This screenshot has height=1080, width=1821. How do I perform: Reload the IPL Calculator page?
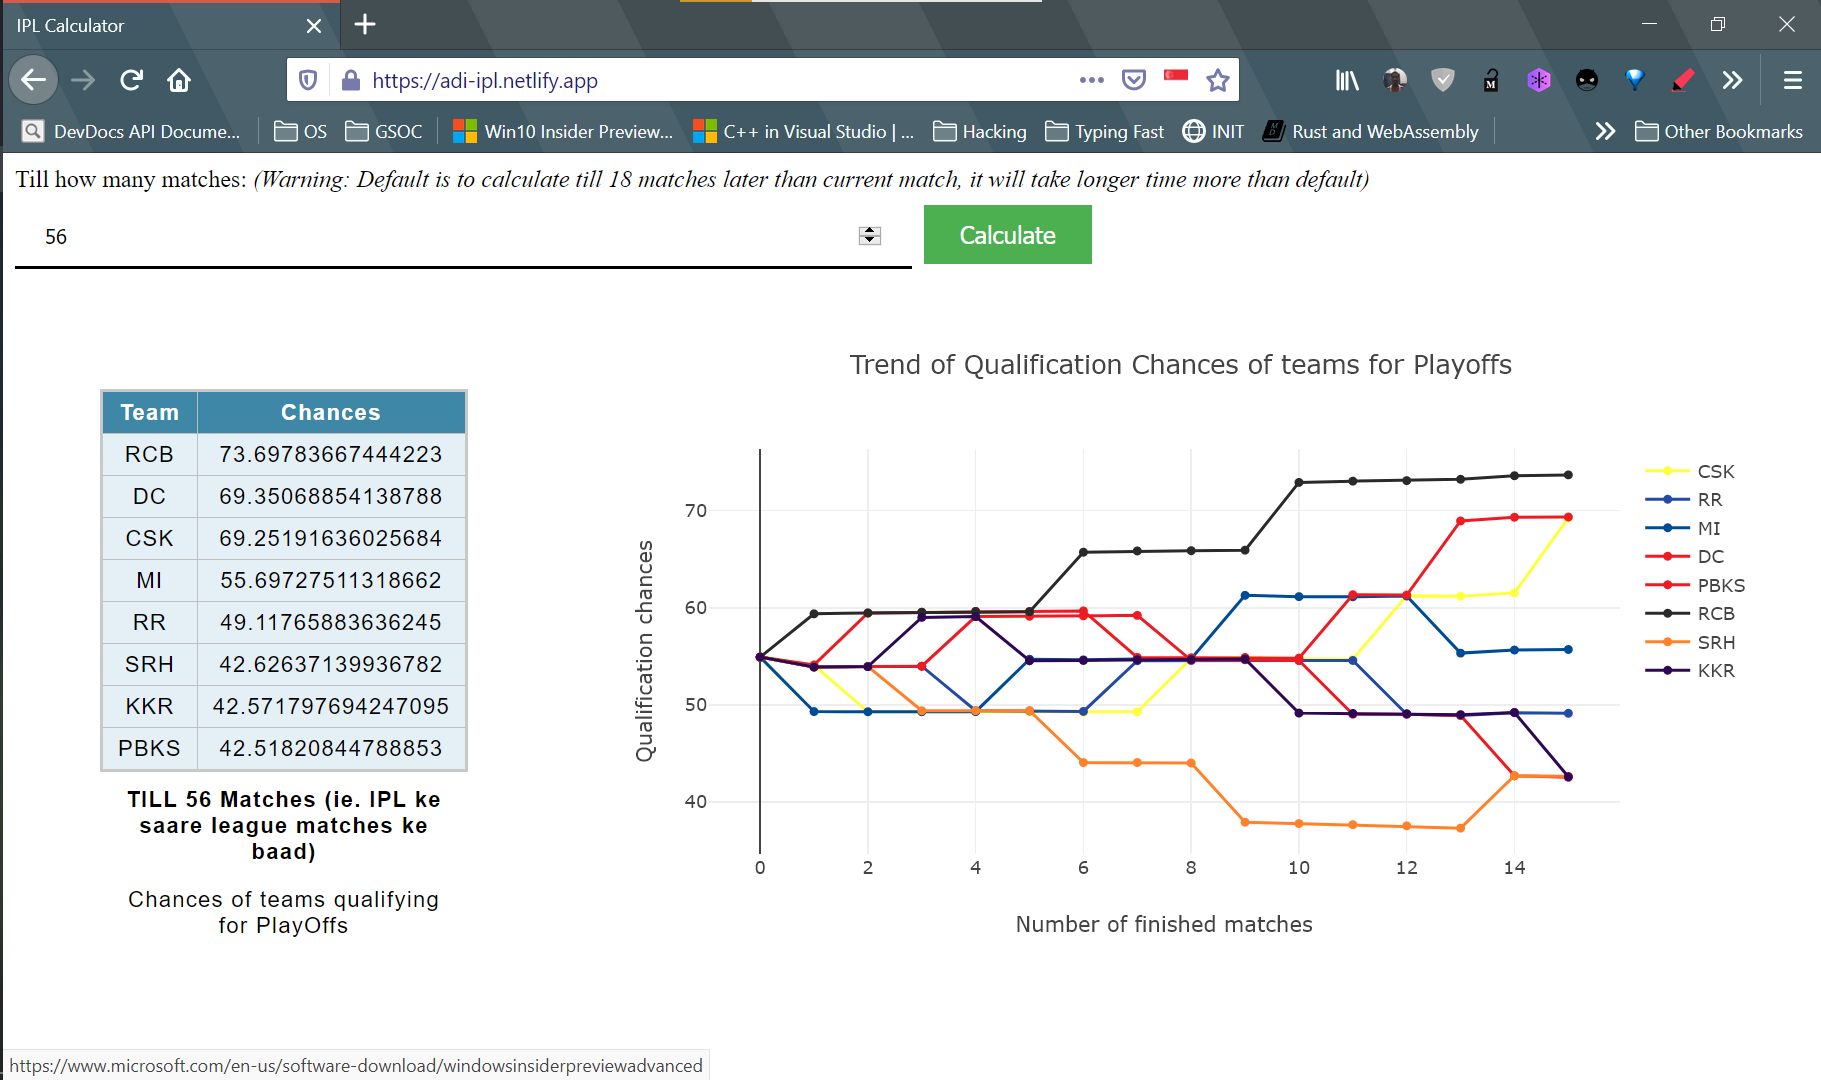pyautogui.click(x=131, y=80)
